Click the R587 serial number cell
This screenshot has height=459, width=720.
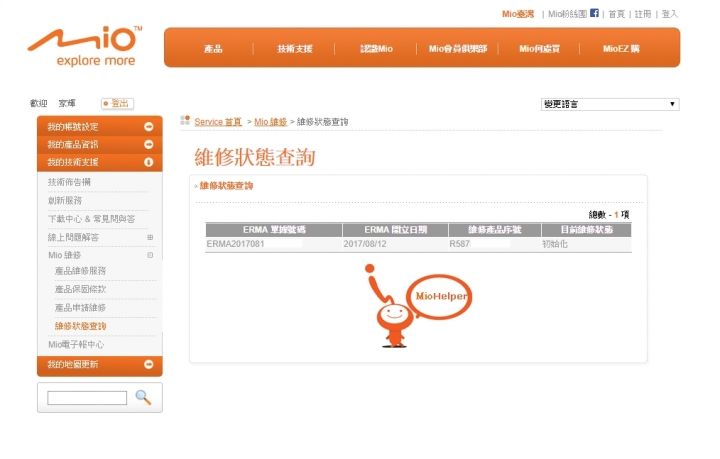[495, 244]
